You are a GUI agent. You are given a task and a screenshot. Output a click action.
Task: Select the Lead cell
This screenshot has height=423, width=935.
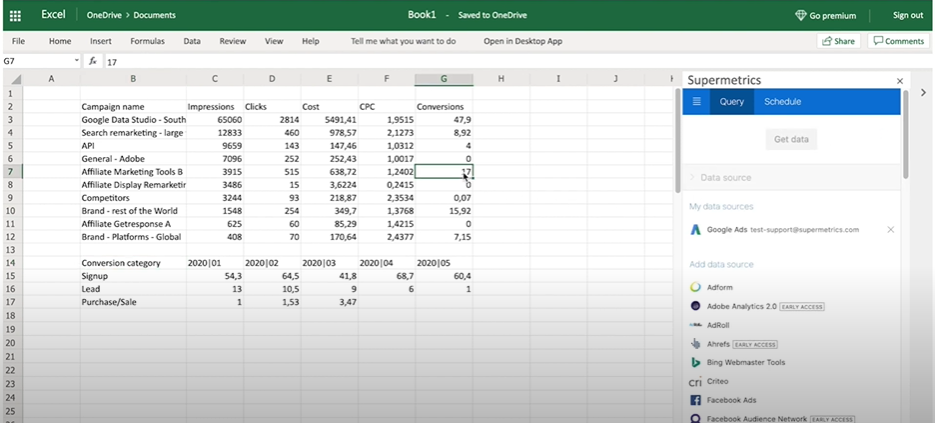pos(133,289)
